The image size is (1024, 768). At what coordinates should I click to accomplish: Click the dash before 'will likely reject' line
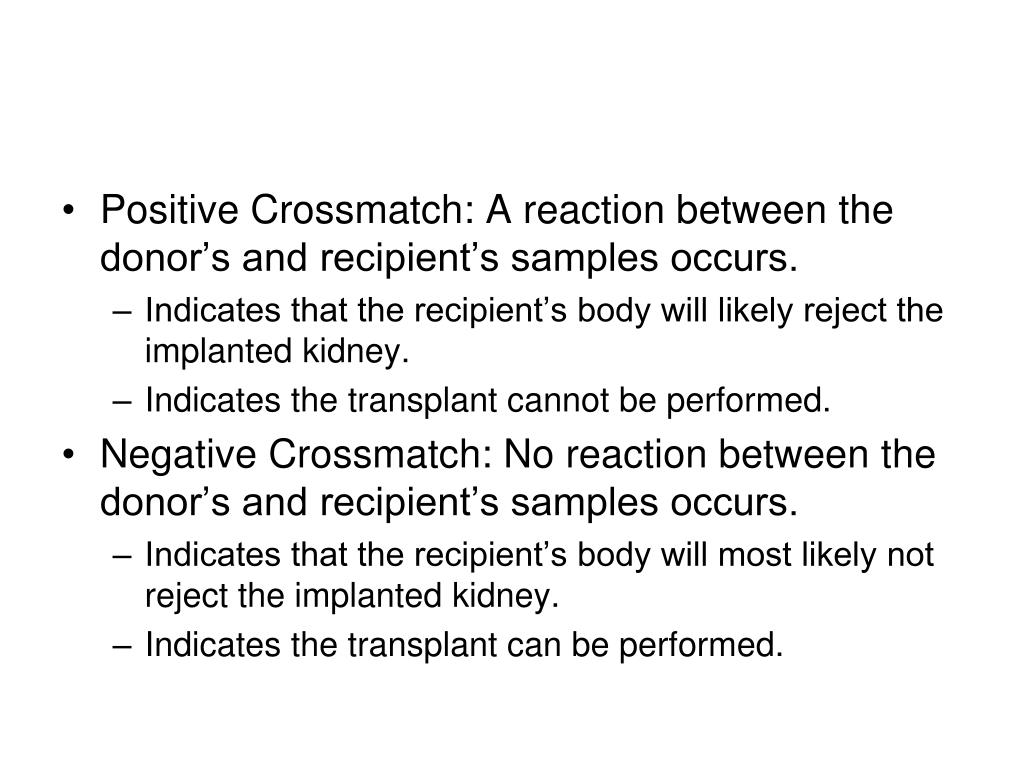click(128, 312)
